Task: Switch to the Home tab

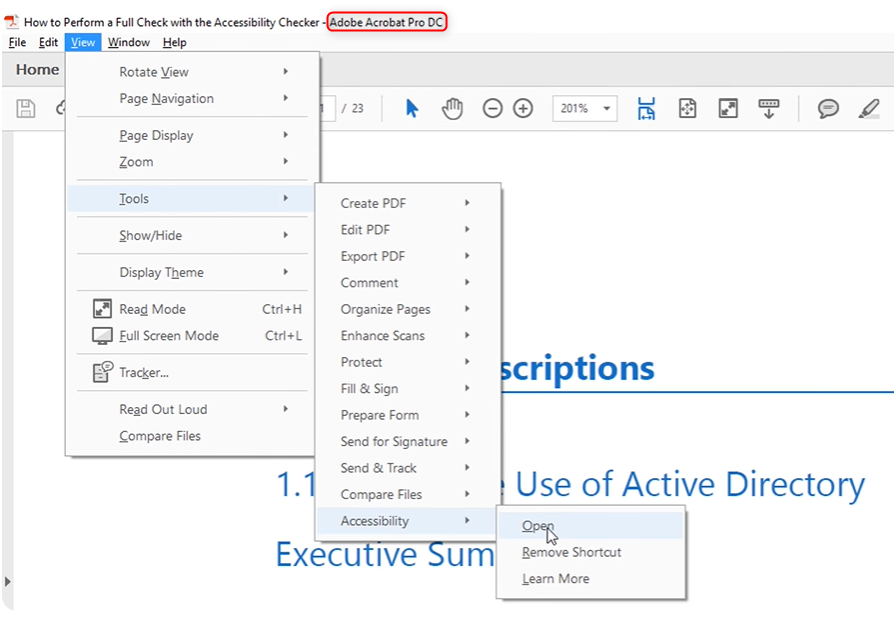Action: (36, 70)
